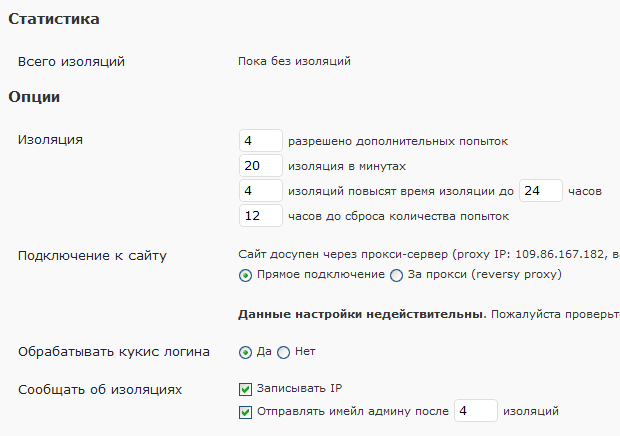Toggle 'Отправлять имейл админу после' checkbox
620x436 pixels.
[x=245, y=412]
